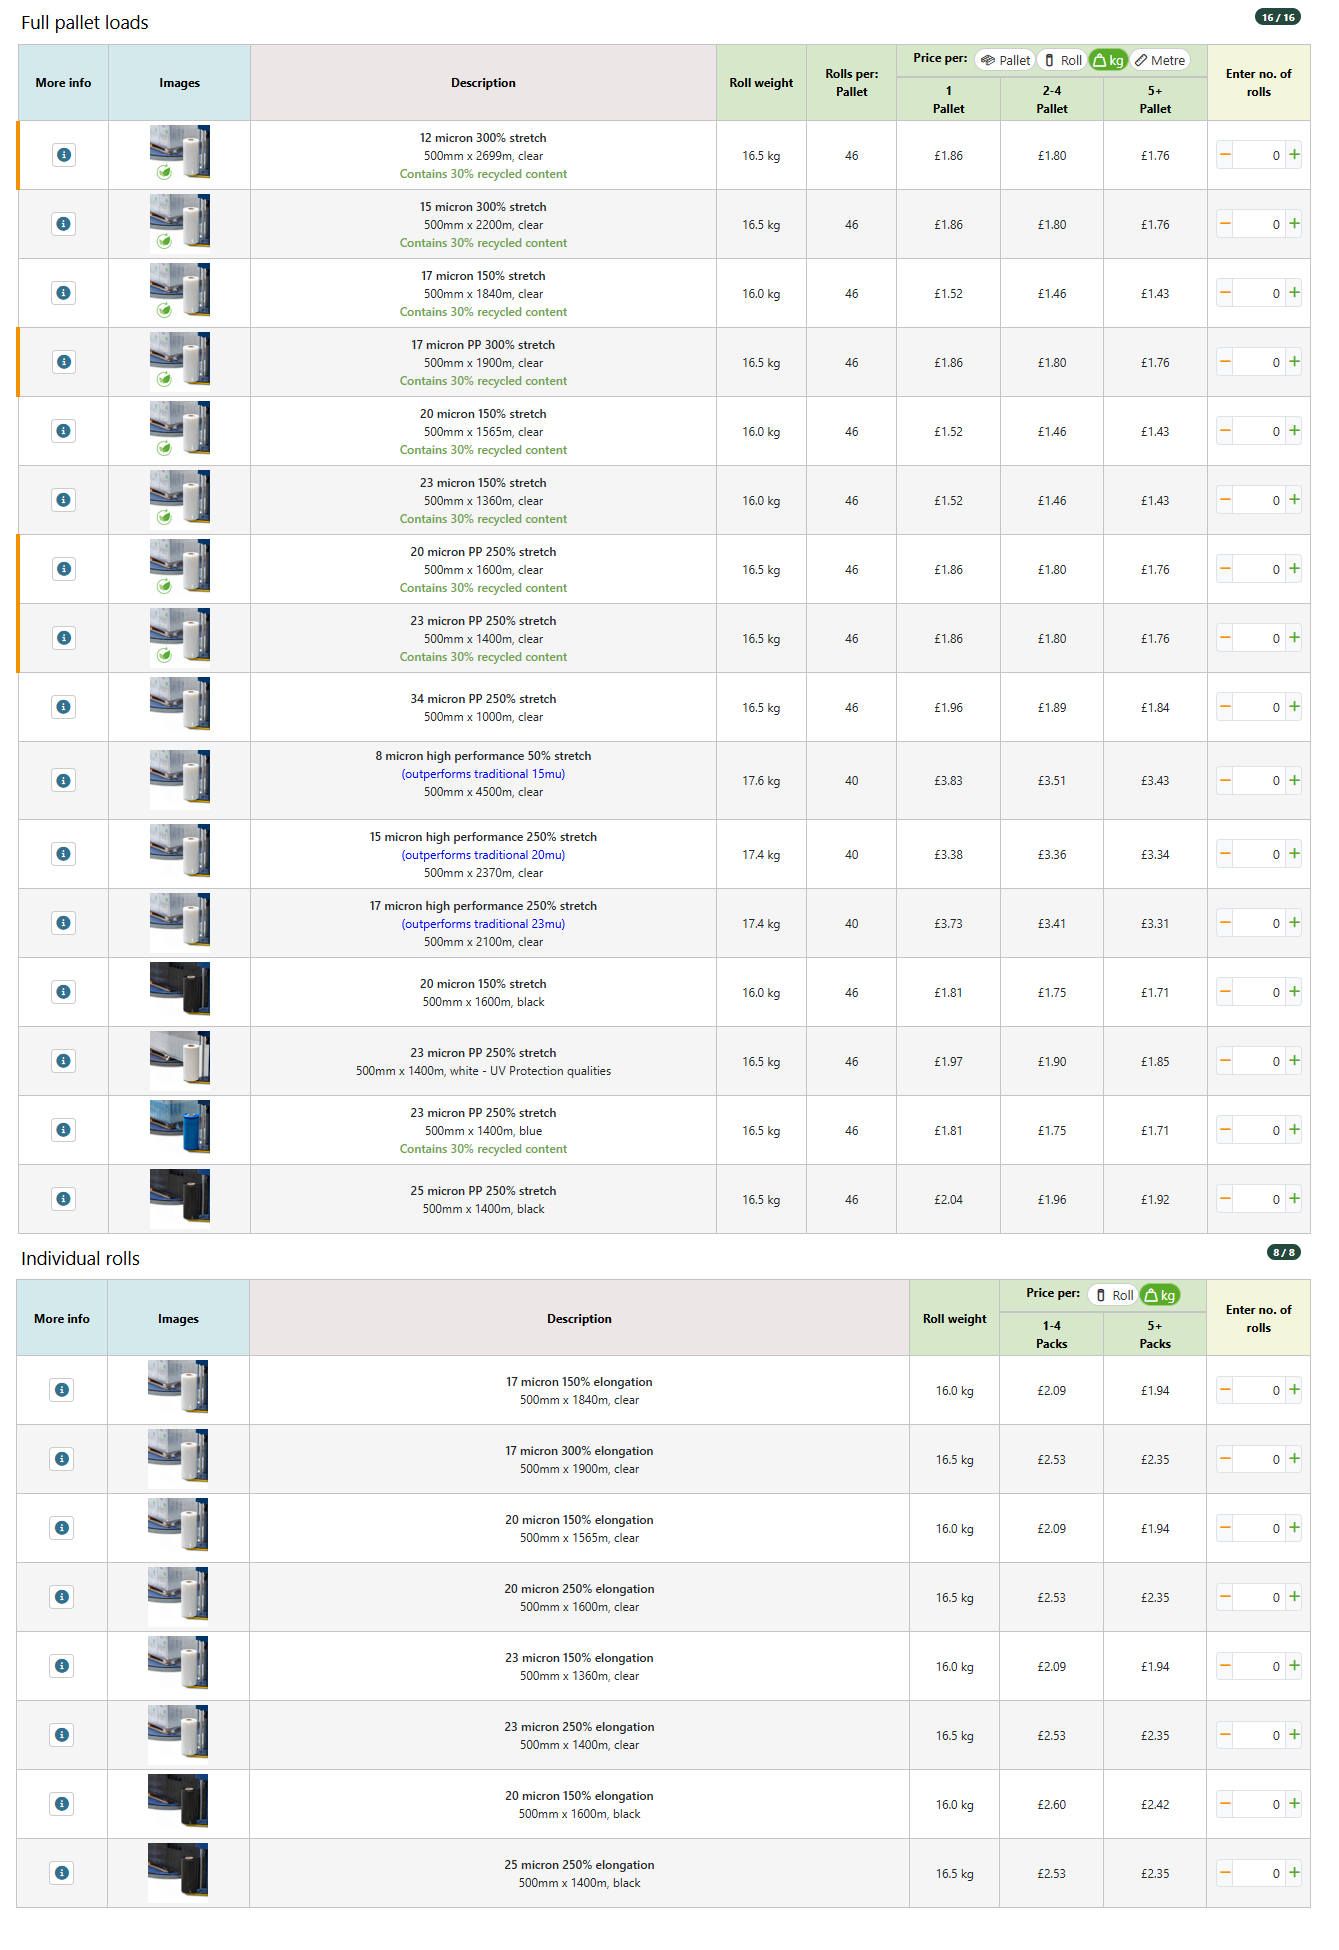Open info for 15 micron high performance row
Screen dimensions: 1339x1950
coord(63,854)
